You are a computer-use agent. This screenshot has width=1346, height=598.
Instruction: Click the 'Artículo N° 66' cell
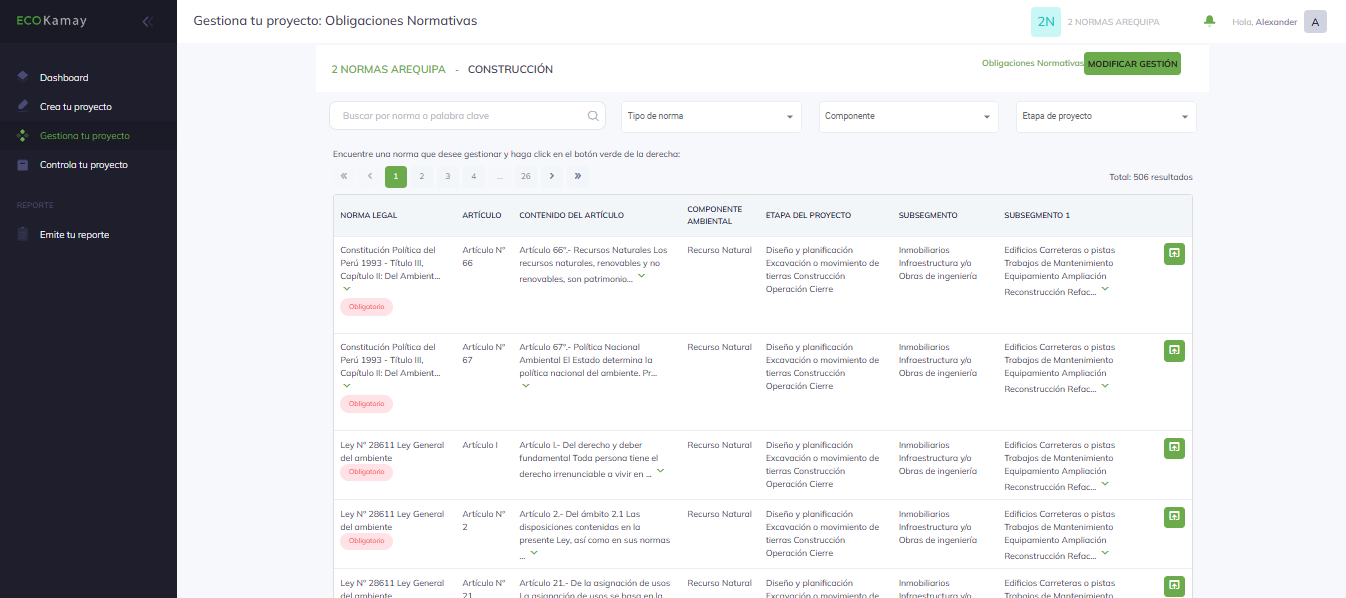point(484,256)
